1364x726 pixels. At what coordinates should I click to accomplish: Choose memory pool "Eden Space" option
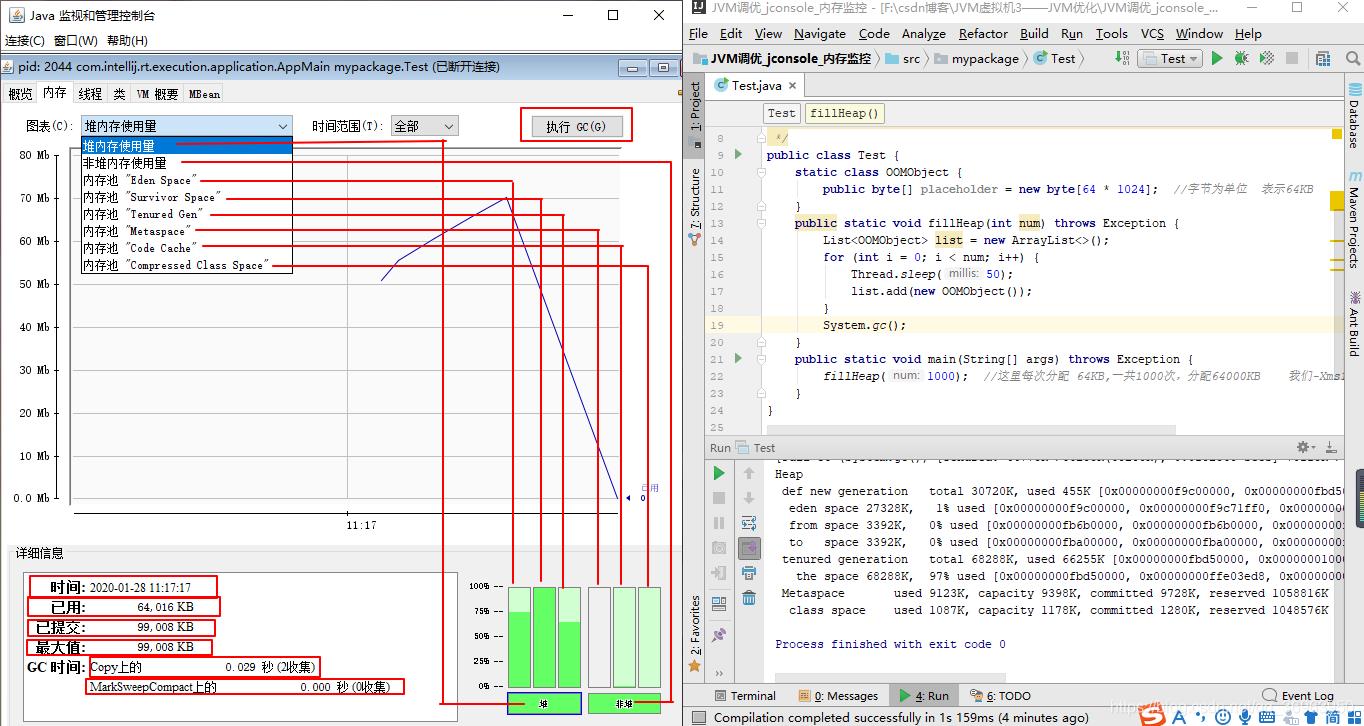(x=187, y=180)
